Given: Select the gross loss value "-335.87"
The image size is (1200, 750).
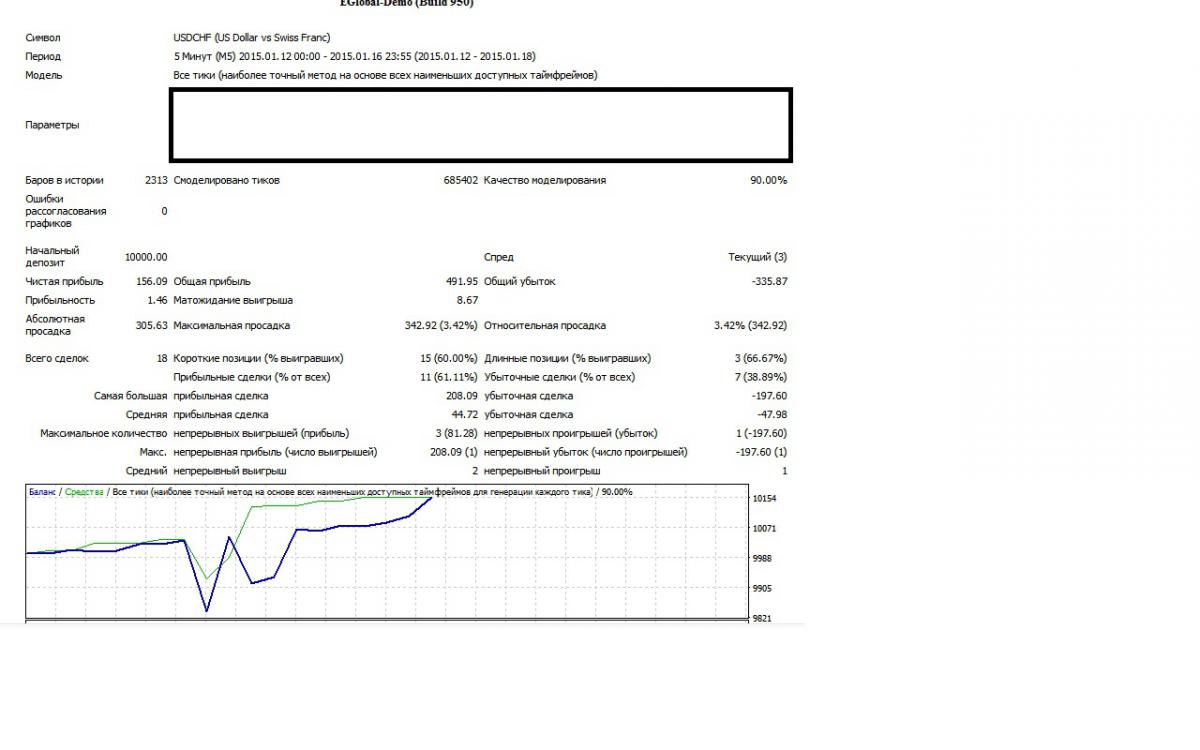Looking at the screenshot, I should [770, 282].
